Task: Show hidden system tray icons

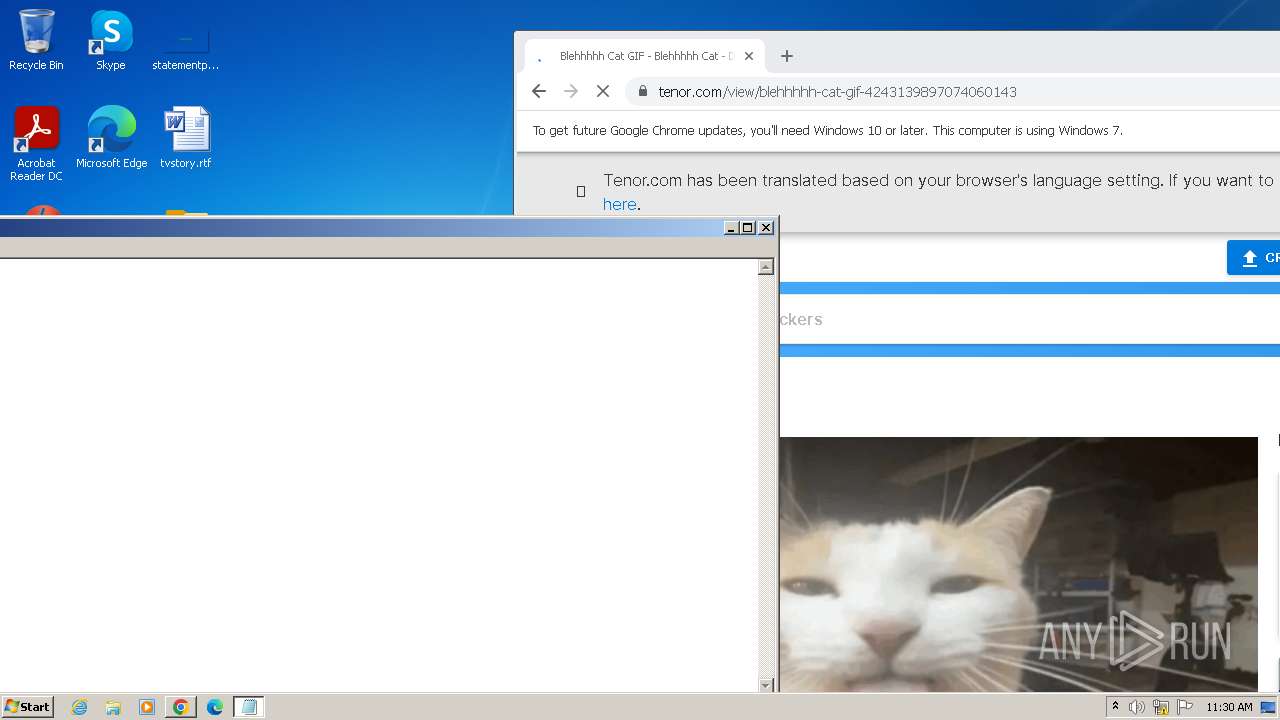Action: [1115, 707]
